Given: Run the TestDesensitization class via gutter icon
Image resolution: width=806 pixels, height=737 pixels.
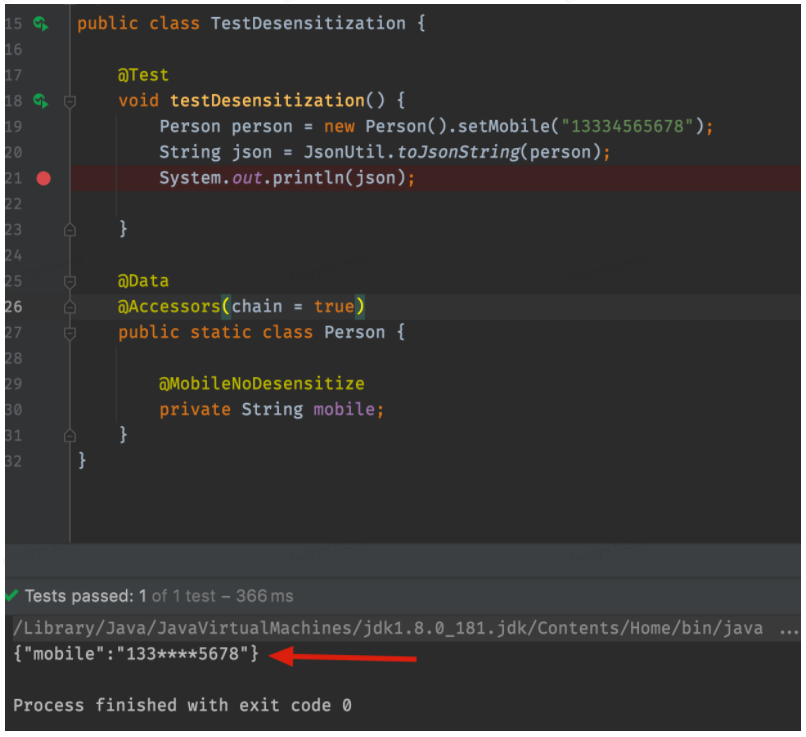Looking at the screenshot, I should pos(41,24).
